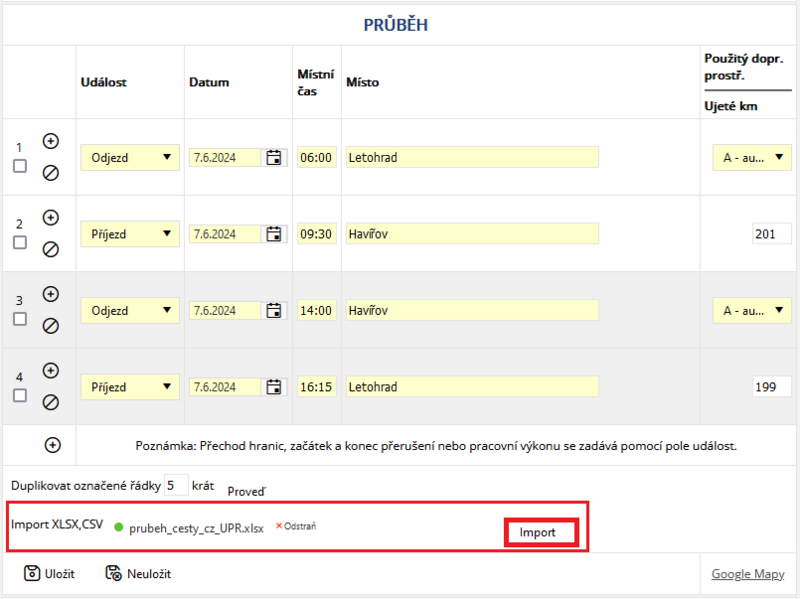Insert a row after row 4 (plus icon)
Image resolution: width=800 pixels, height=599 pixels.
[x=51, y=371]
